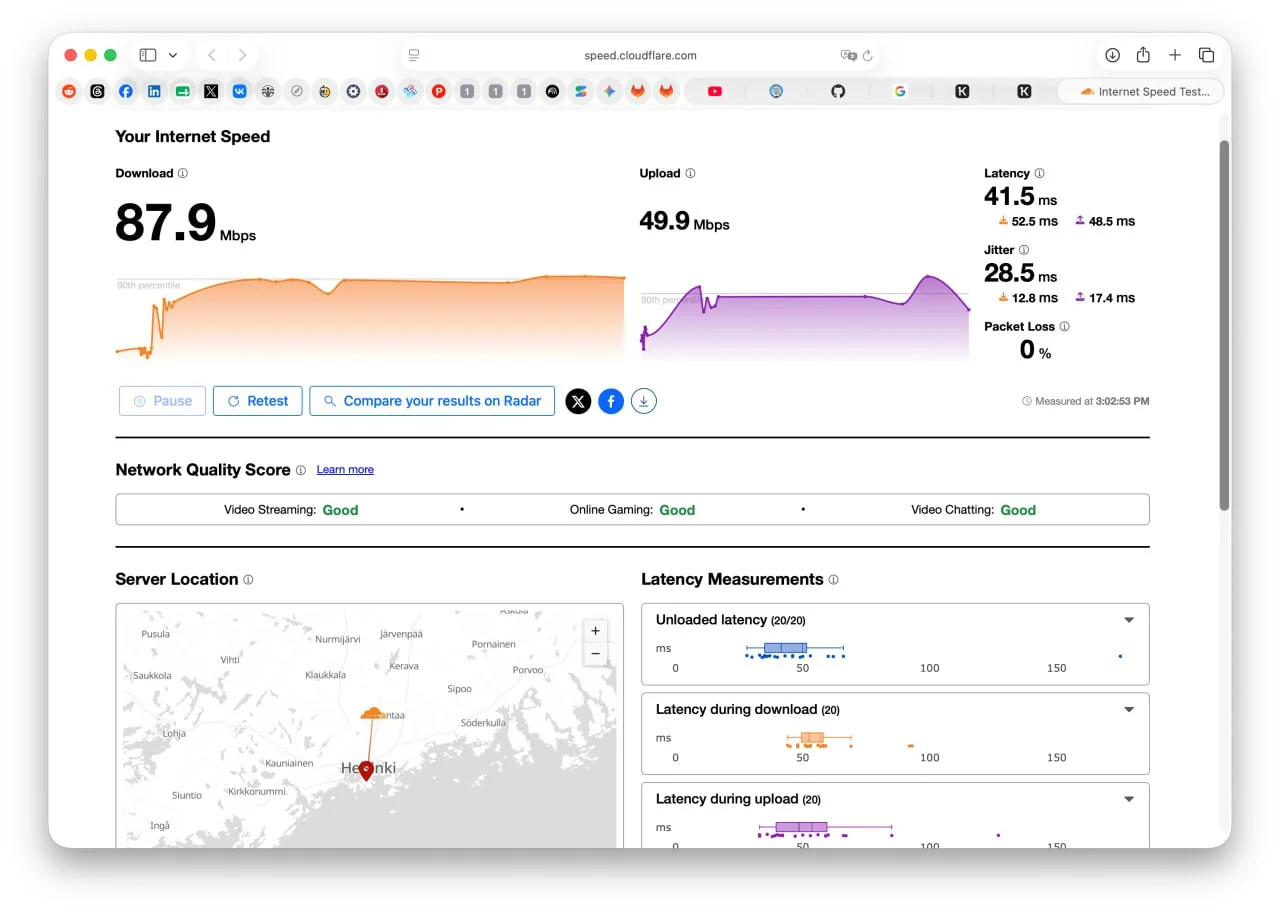Open the YouTube pinned tab
The image size is (1280, 912).
click(x=714, y=91)
